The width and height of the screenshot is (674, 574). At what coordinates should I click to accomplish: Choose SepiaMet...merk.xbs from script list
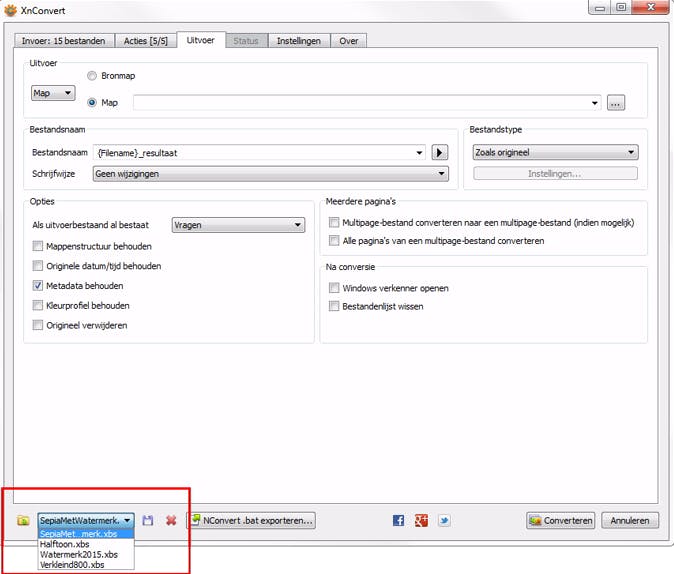(x=86, y=534)
